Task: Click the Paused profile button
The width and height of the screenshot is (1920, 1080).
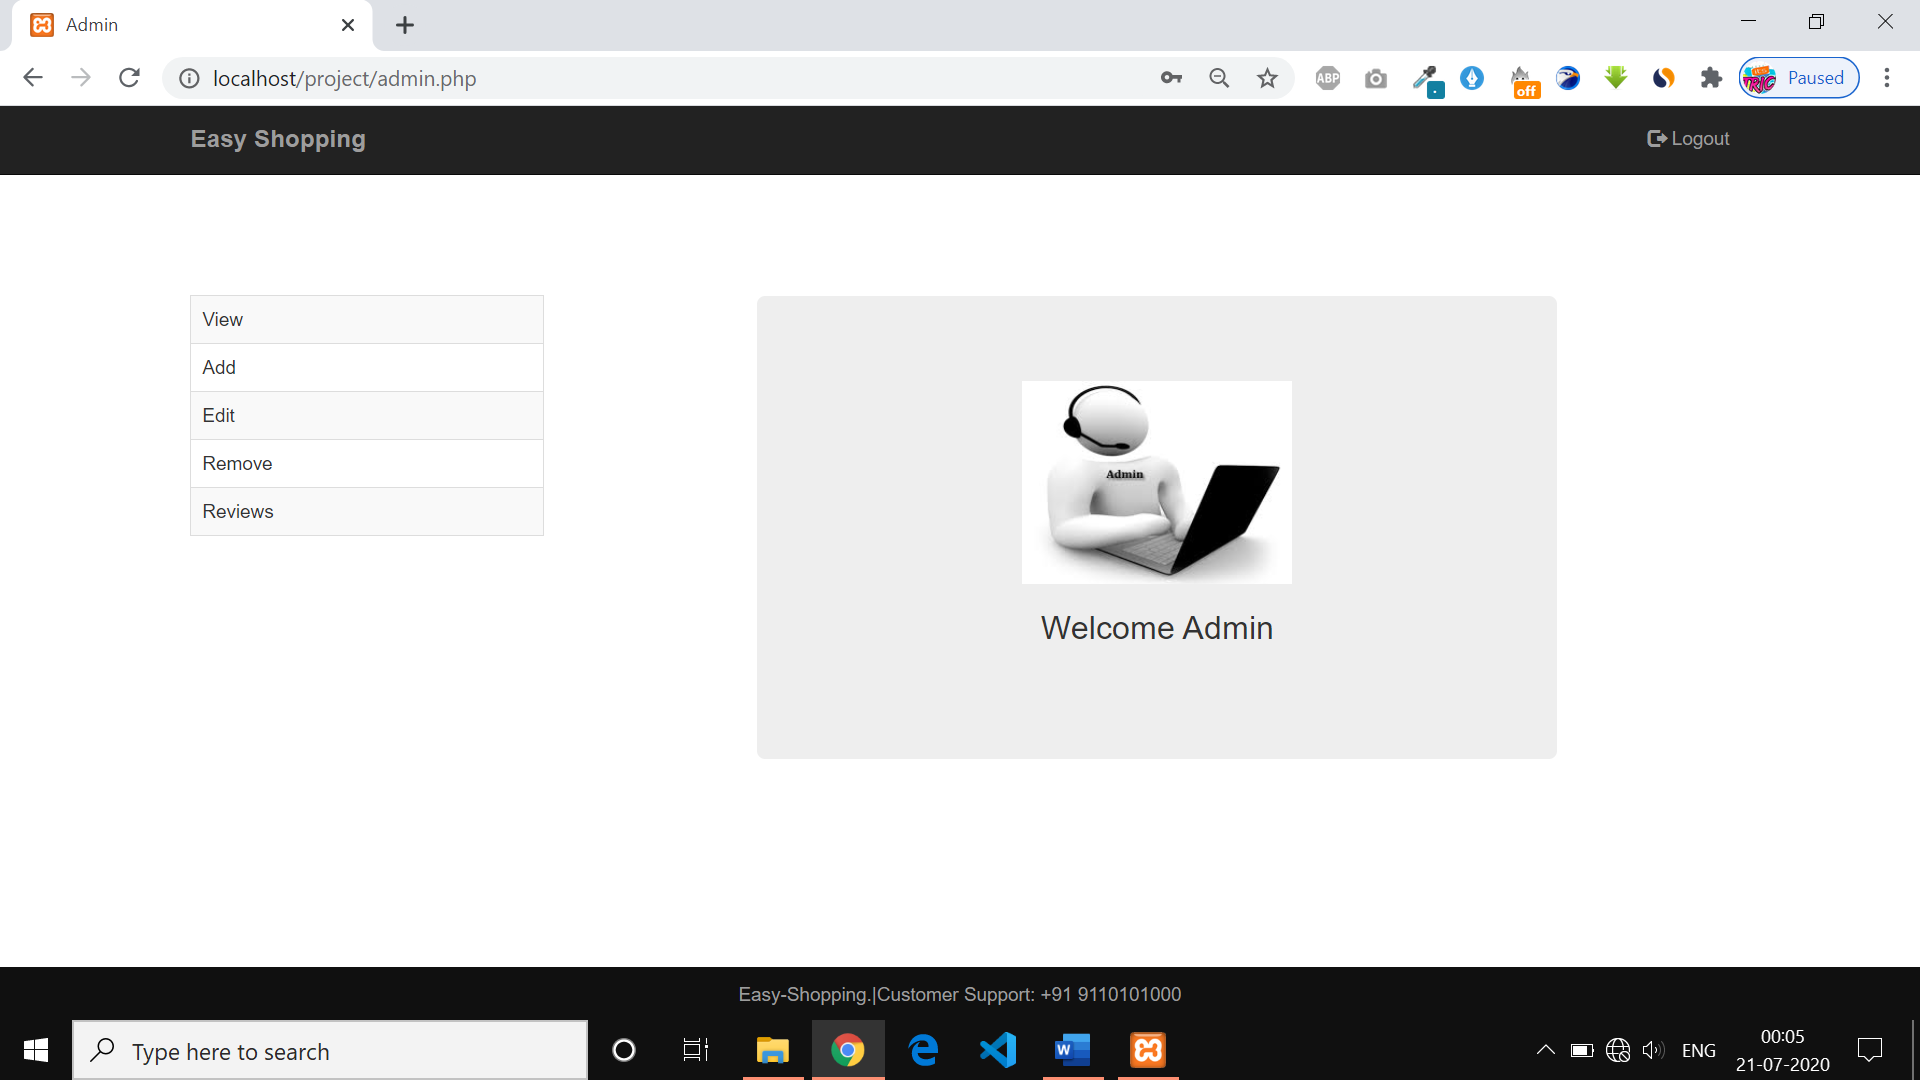Action: coord(1799,78)
